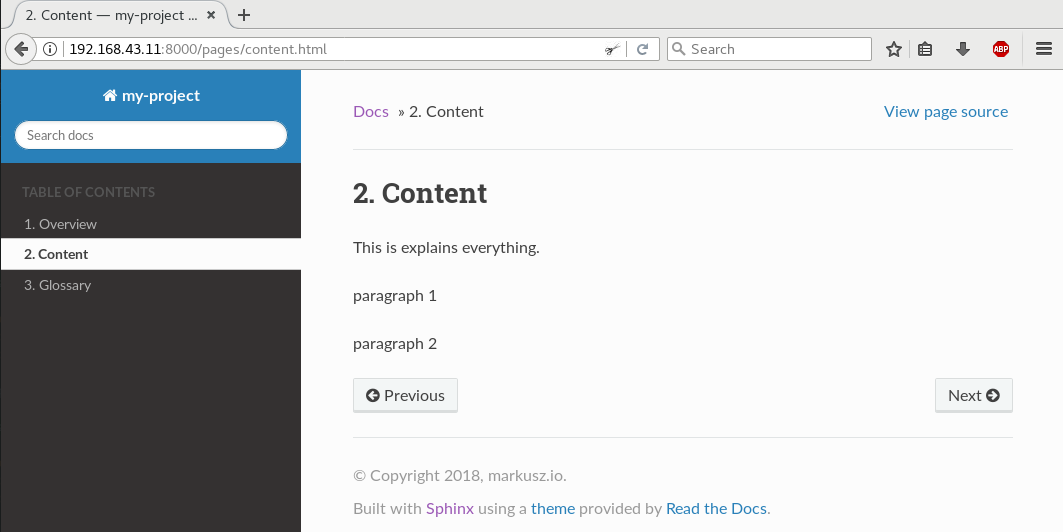Click the scissors icon in the address bar

(613, 49)
